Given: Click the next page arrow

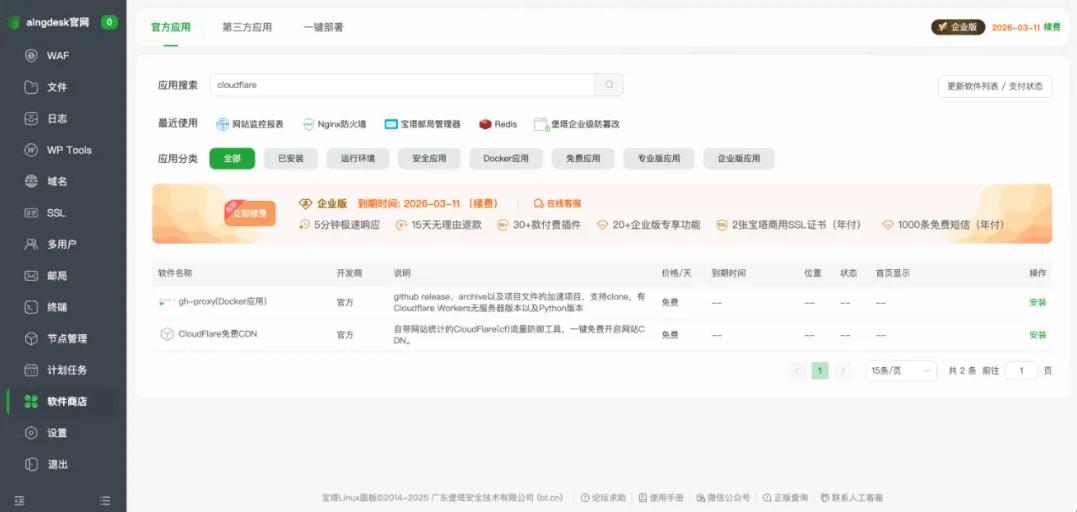Looking at the screenshot, I should coord(843,370).
